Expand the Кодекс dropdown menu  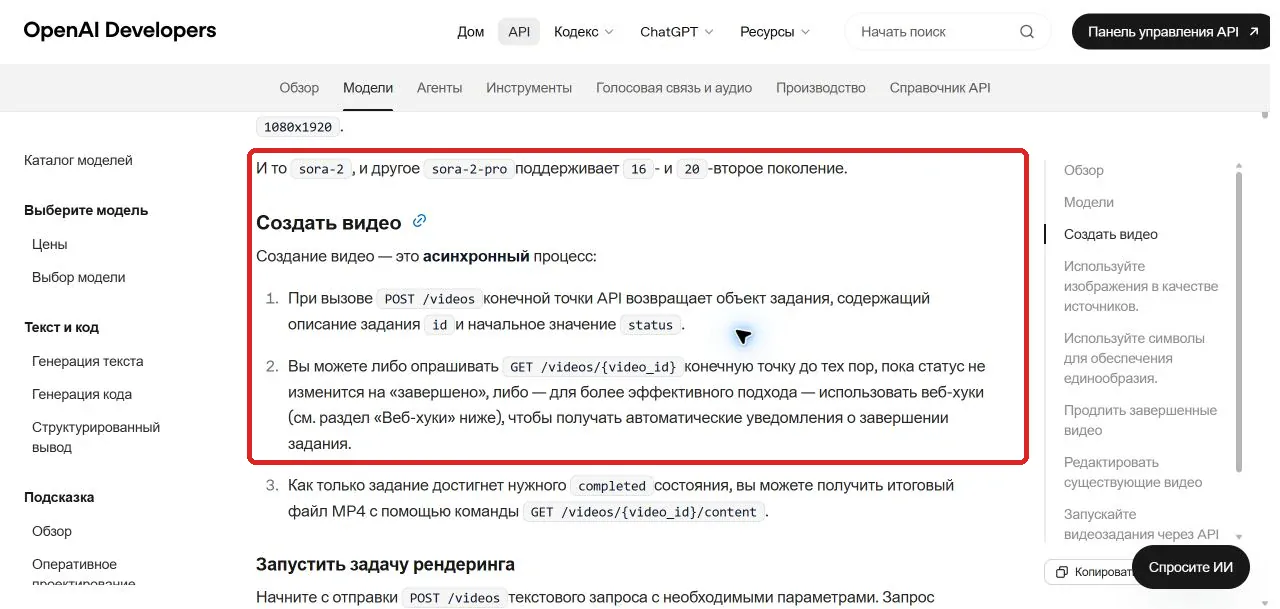pyautogui.click(x=584, y=32)
